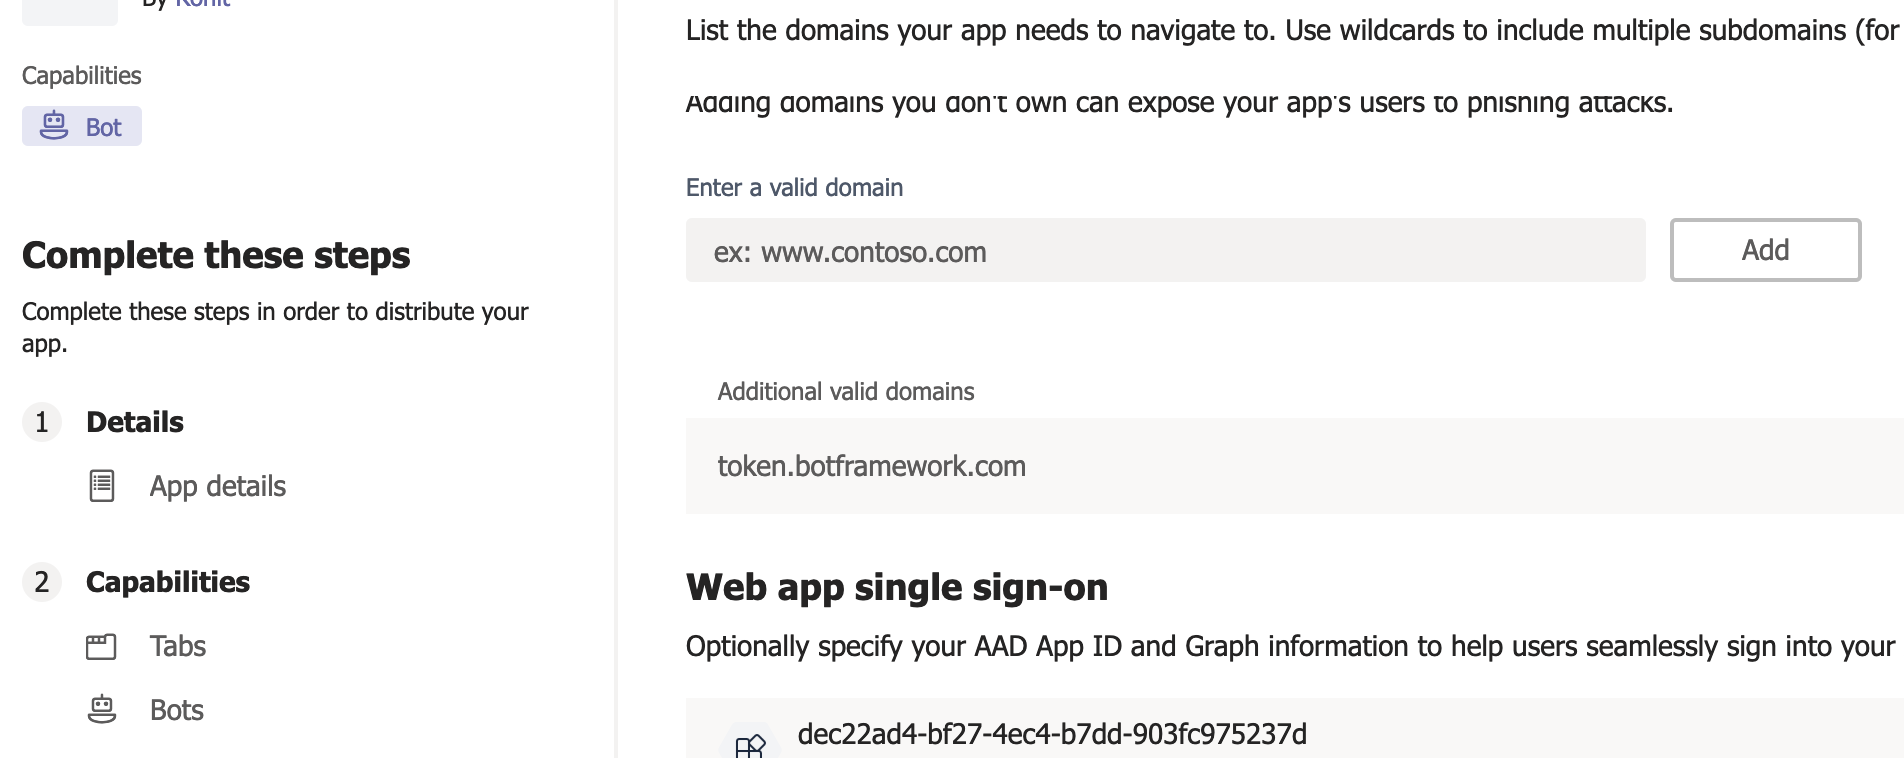Select the App details navigation item
This screenshot has height=758, width=1904.
217,486
